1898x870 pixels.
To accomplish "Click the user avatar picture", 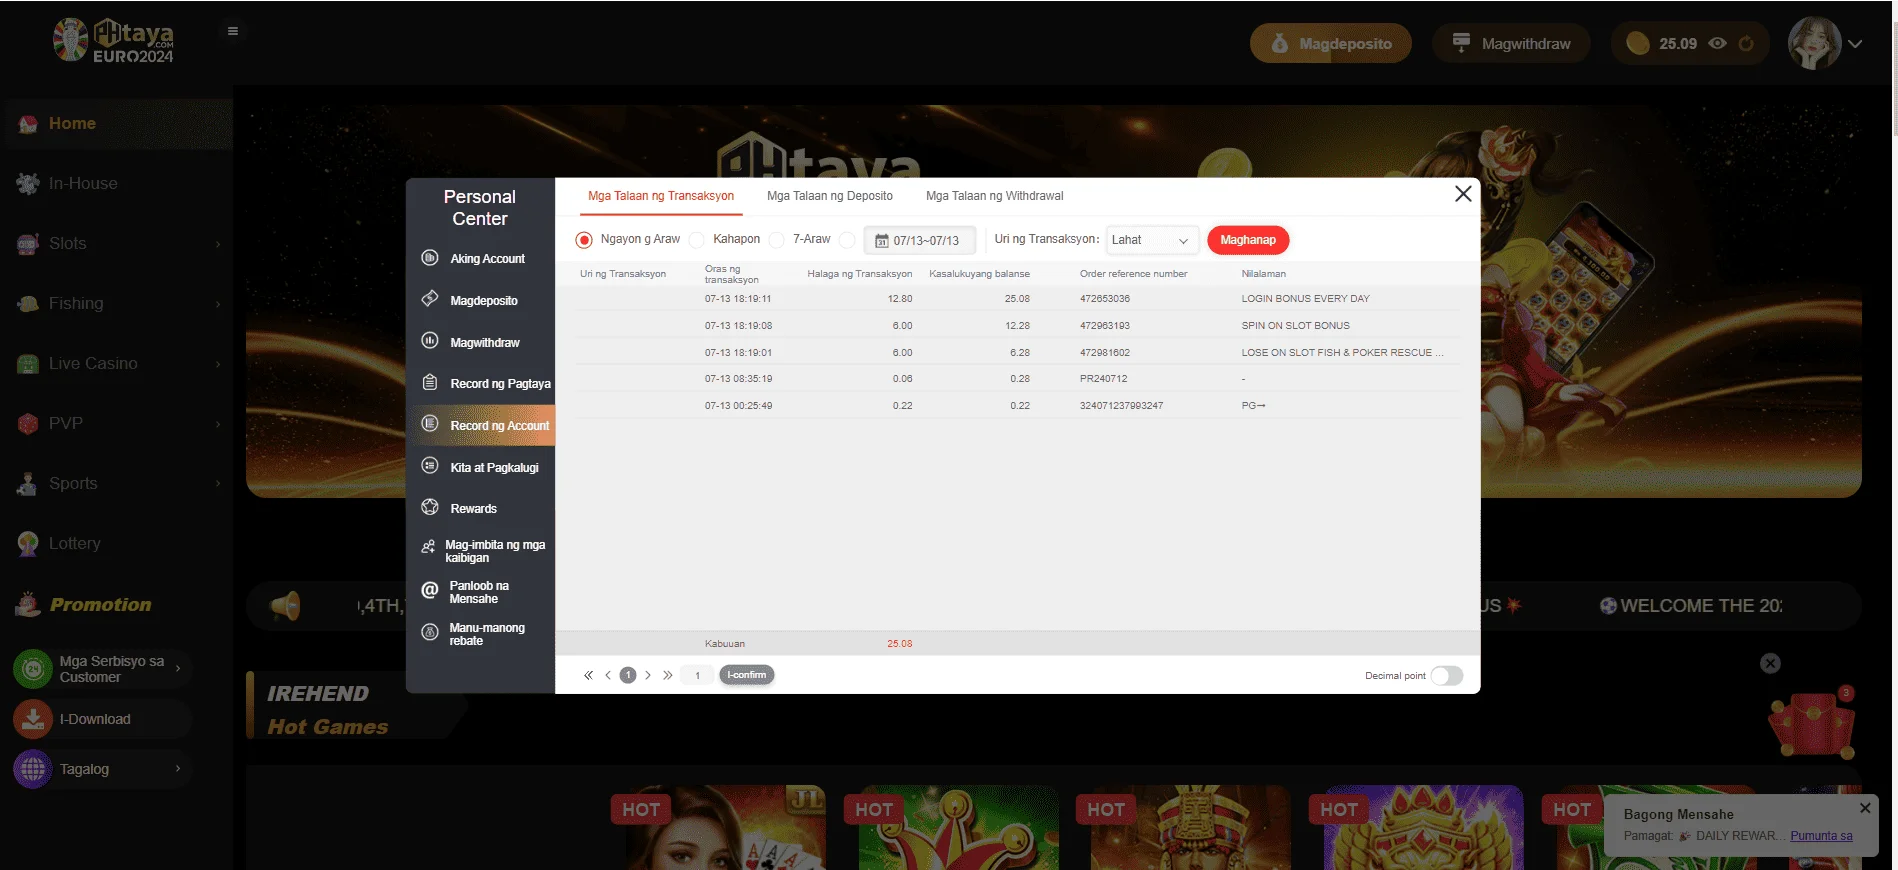I will coord(1814,43).
